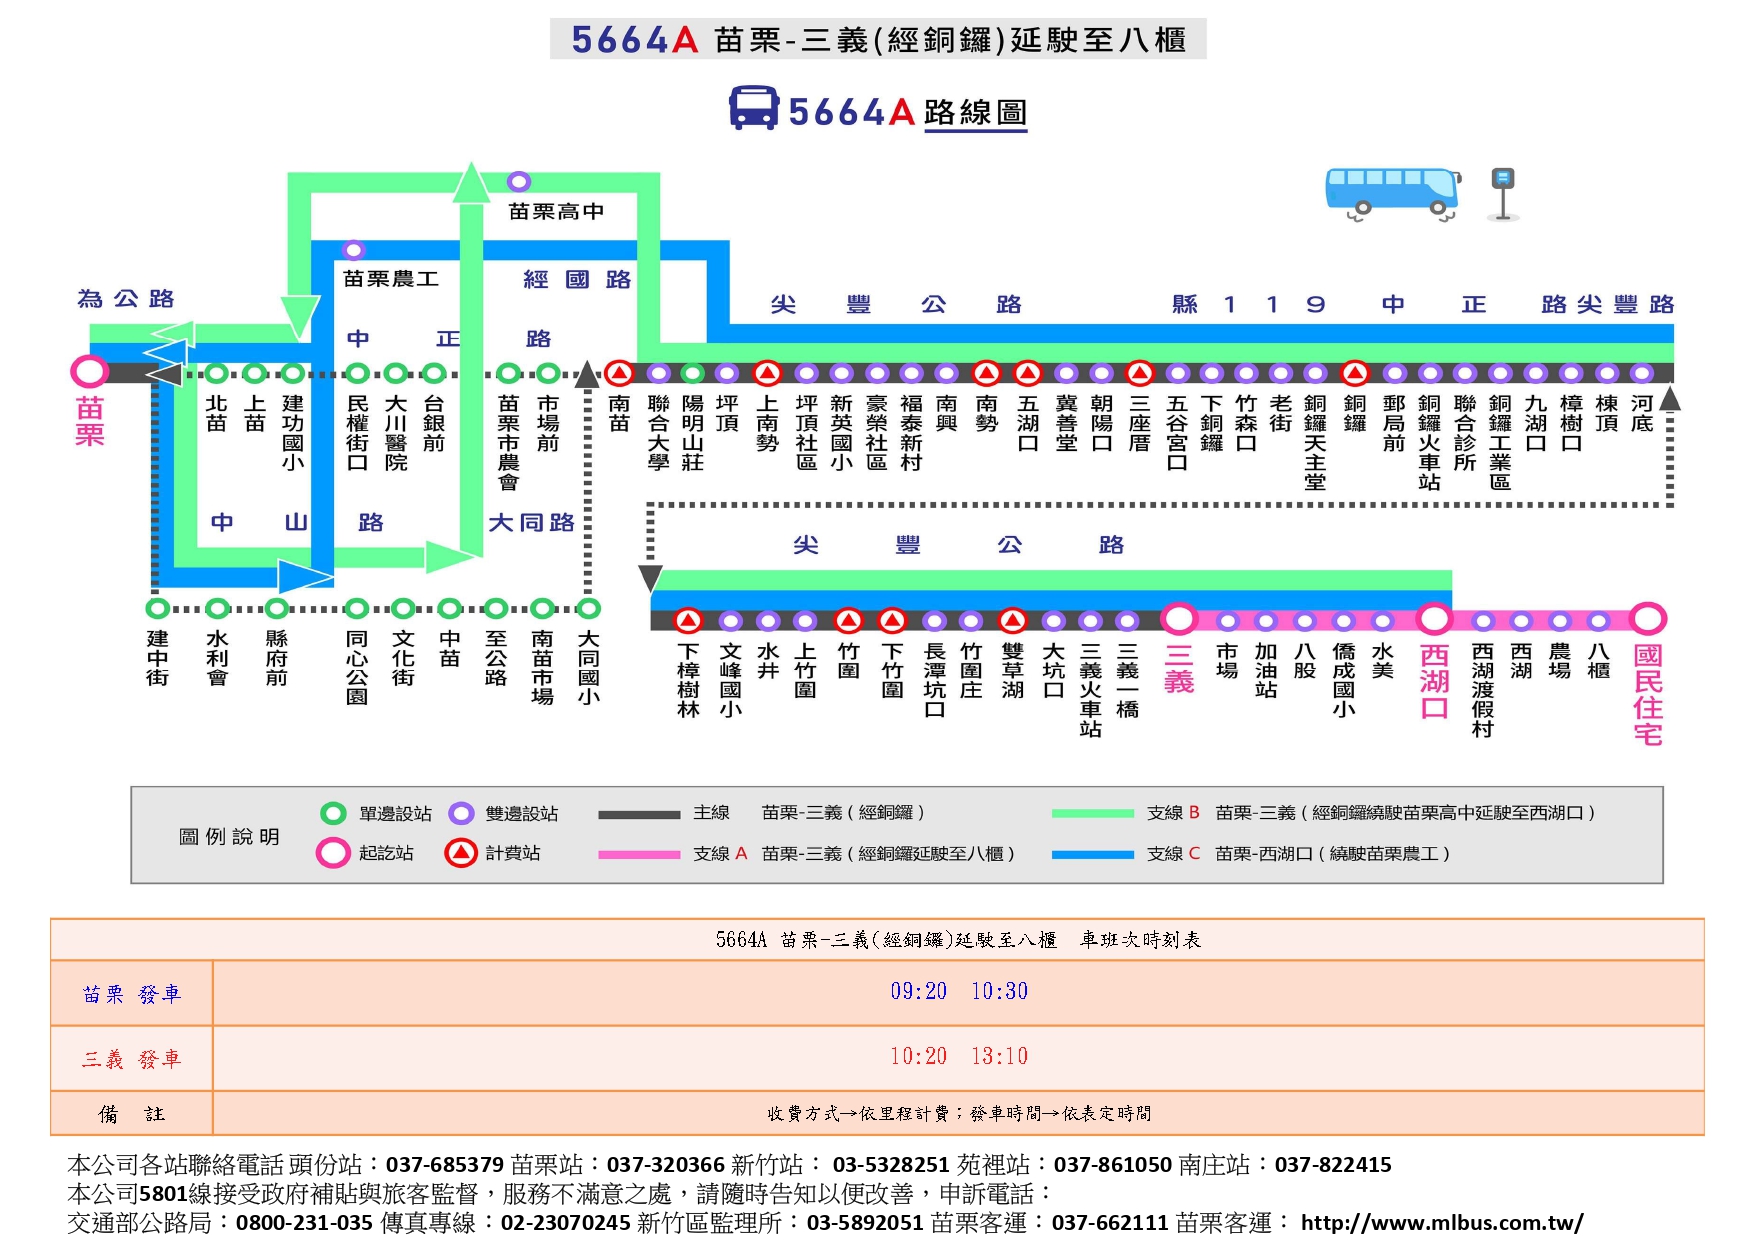
Task: Select the 三義 terminal station marker
Action: (x=1179, y=619)
